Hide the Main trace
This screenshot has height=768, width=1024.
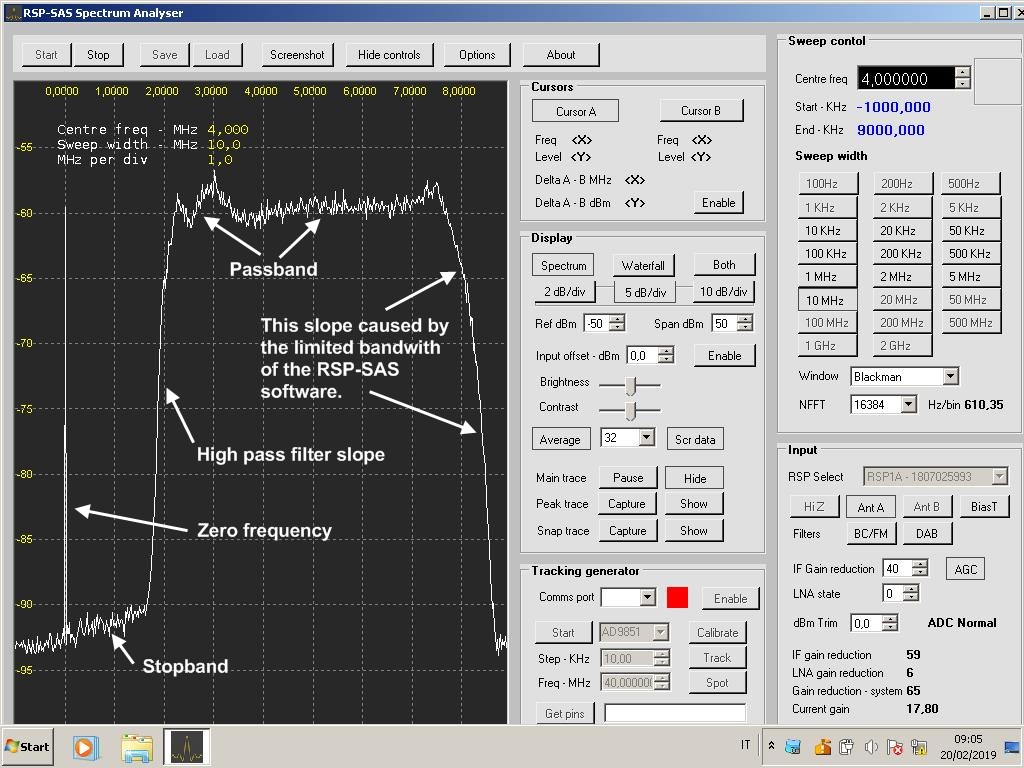(694, 478)
